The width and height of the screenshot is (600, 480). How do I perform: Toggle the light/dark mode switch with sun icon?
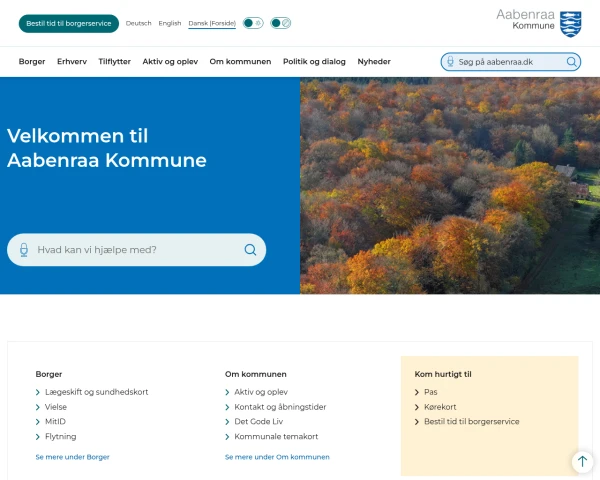(x=253, y=23)
